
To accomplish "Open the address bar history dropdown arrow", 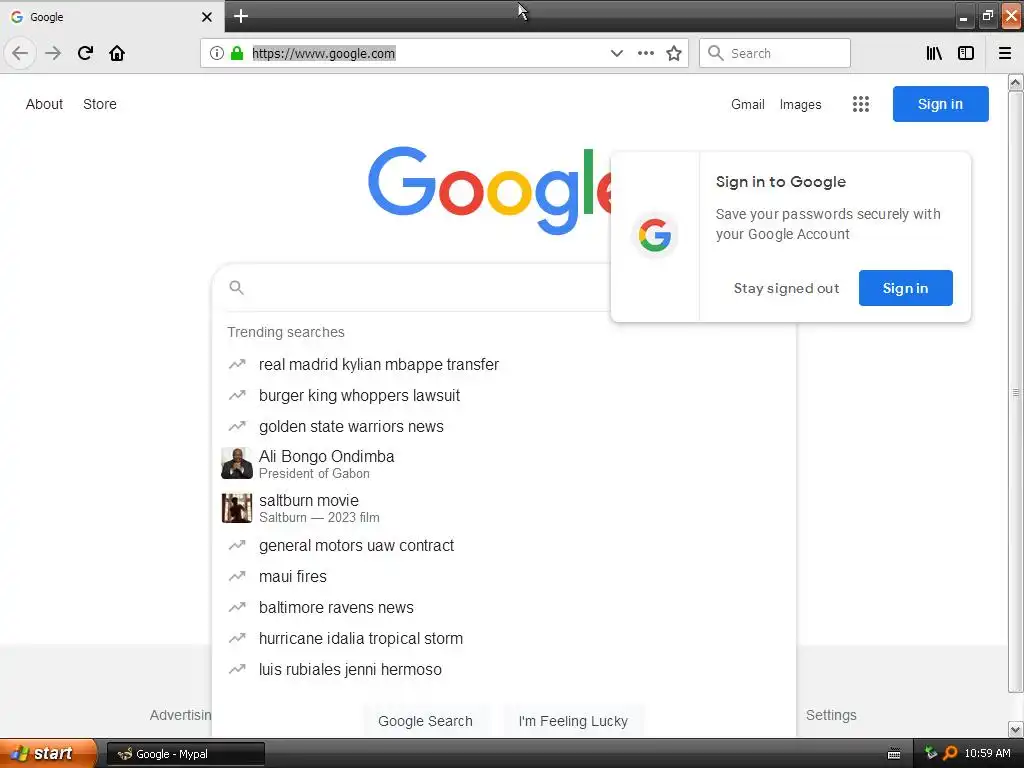I will (616, 53).
